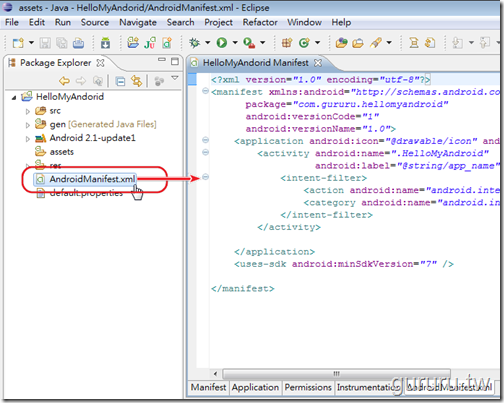Open the Run menu
This screenshot has height=403, width=504.
pos(63,22)
